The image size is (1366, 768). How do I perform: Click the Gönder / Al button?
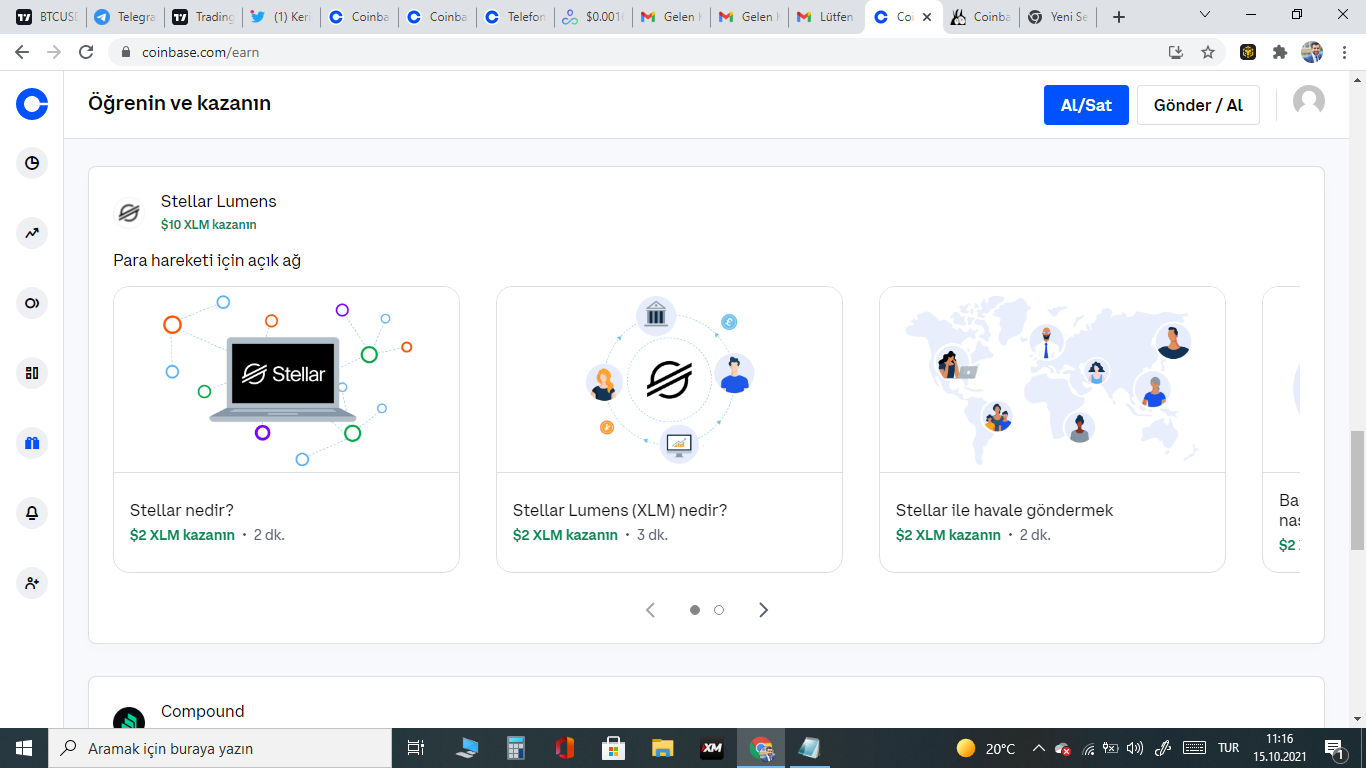point(1198,105)
